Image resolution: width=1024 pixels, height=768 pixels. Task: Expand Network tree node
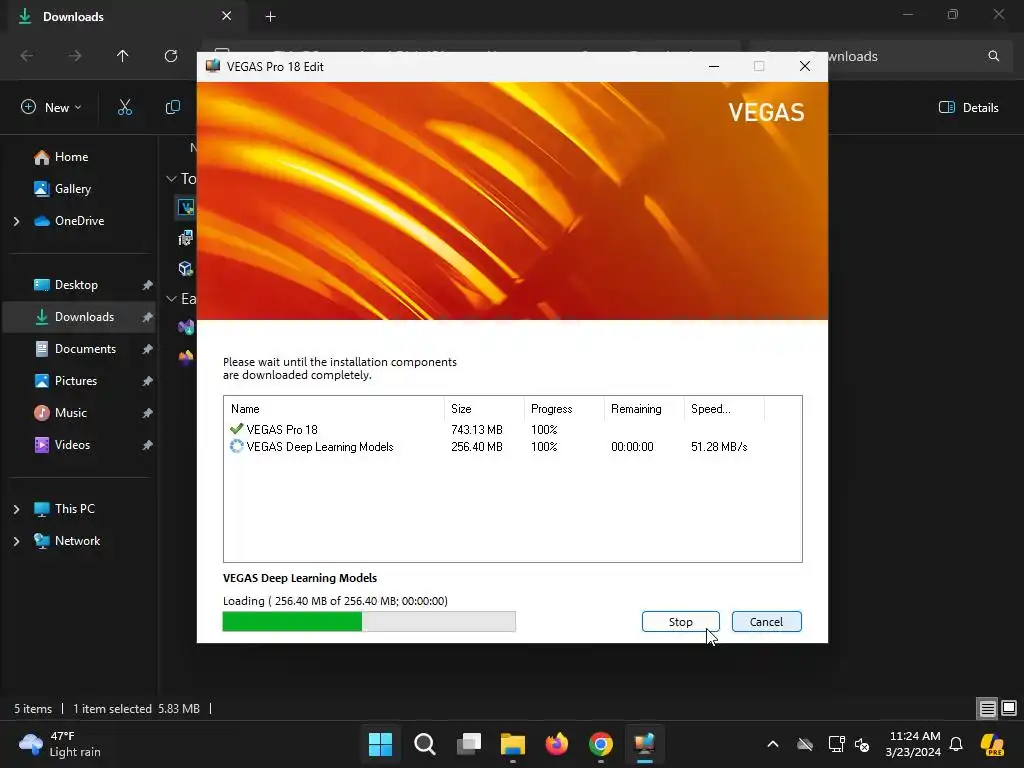pos(16,541)
